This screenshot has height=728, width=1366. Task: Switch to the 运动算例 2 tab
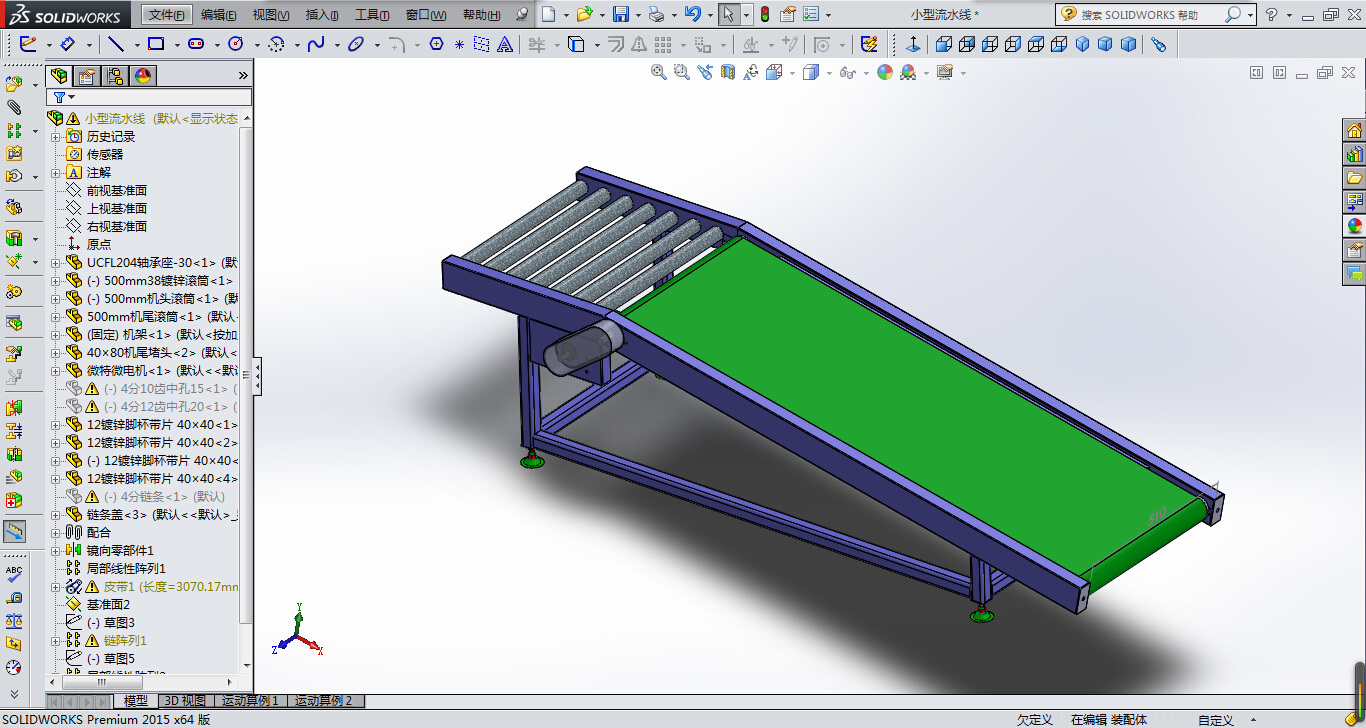(326, 701)
